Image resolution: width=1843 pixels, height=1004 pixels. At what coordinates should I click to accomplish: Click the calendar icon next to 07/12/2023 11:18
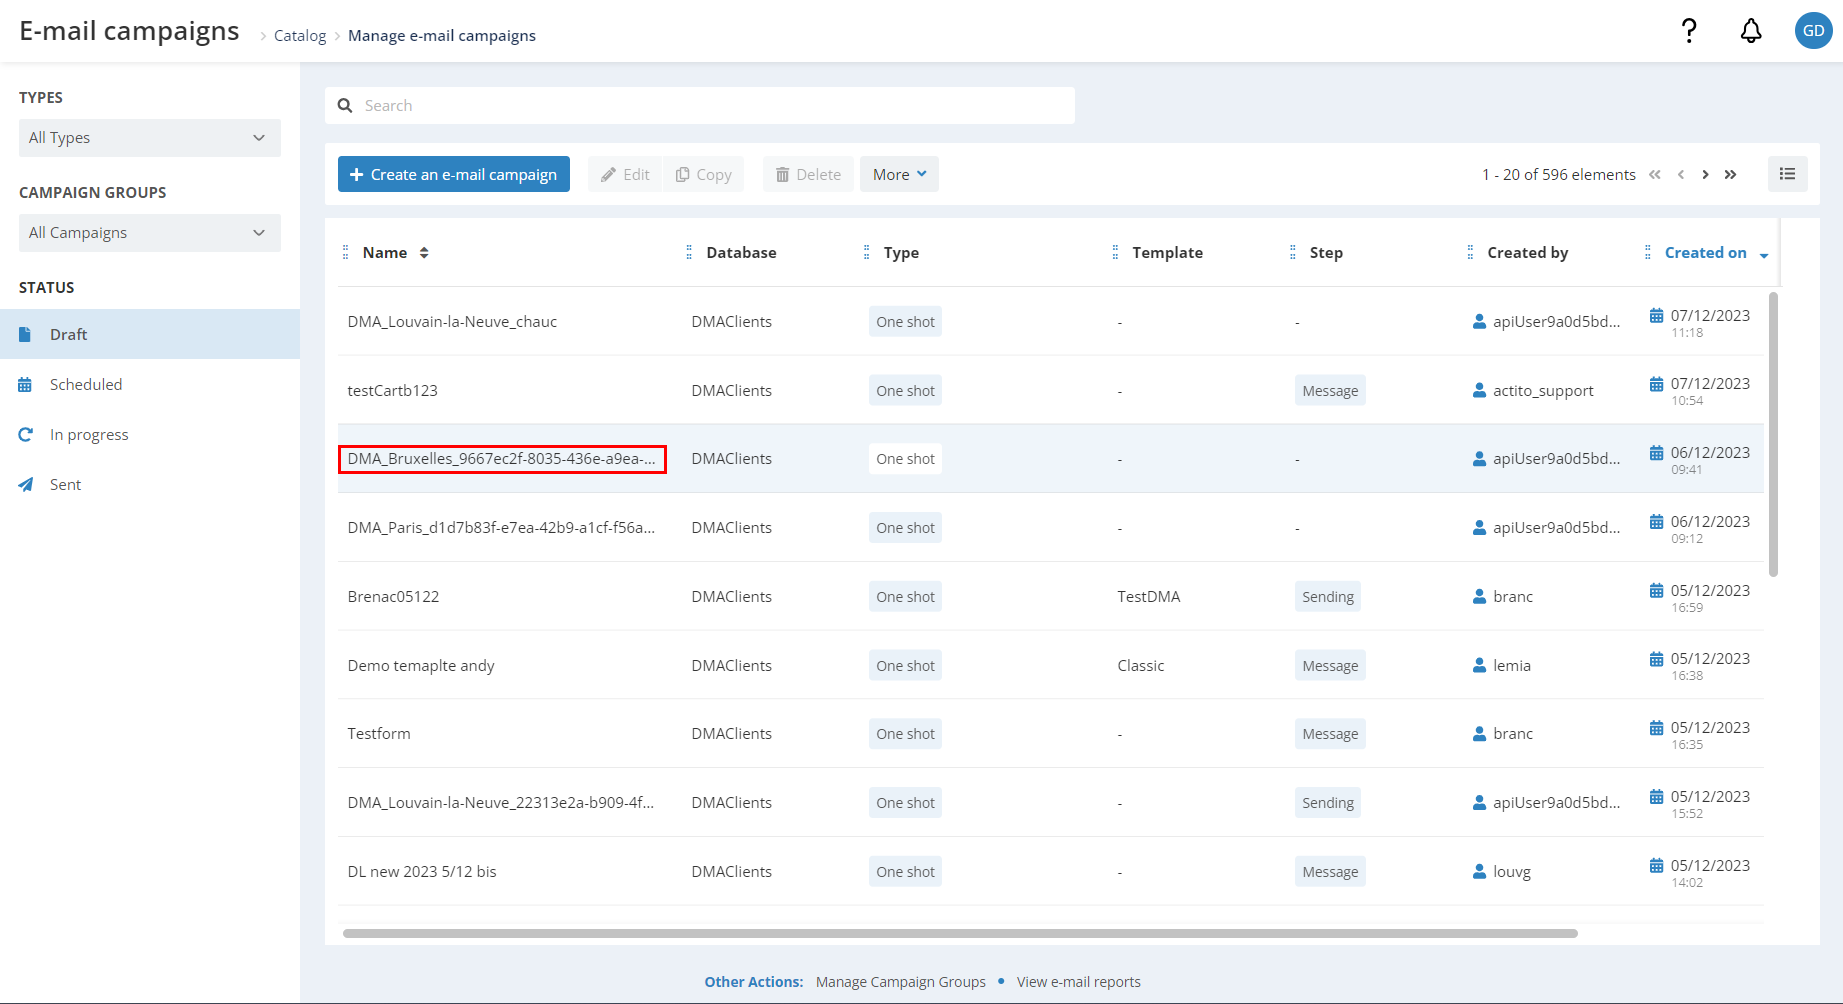point(1656,315)
